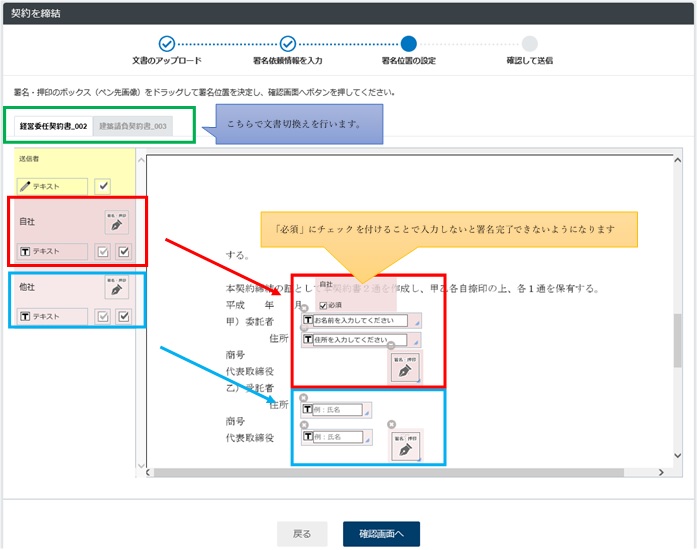Switch to the 経営委任契約書_002 tab
The image size is (698, 550).
tap(53, 126)
